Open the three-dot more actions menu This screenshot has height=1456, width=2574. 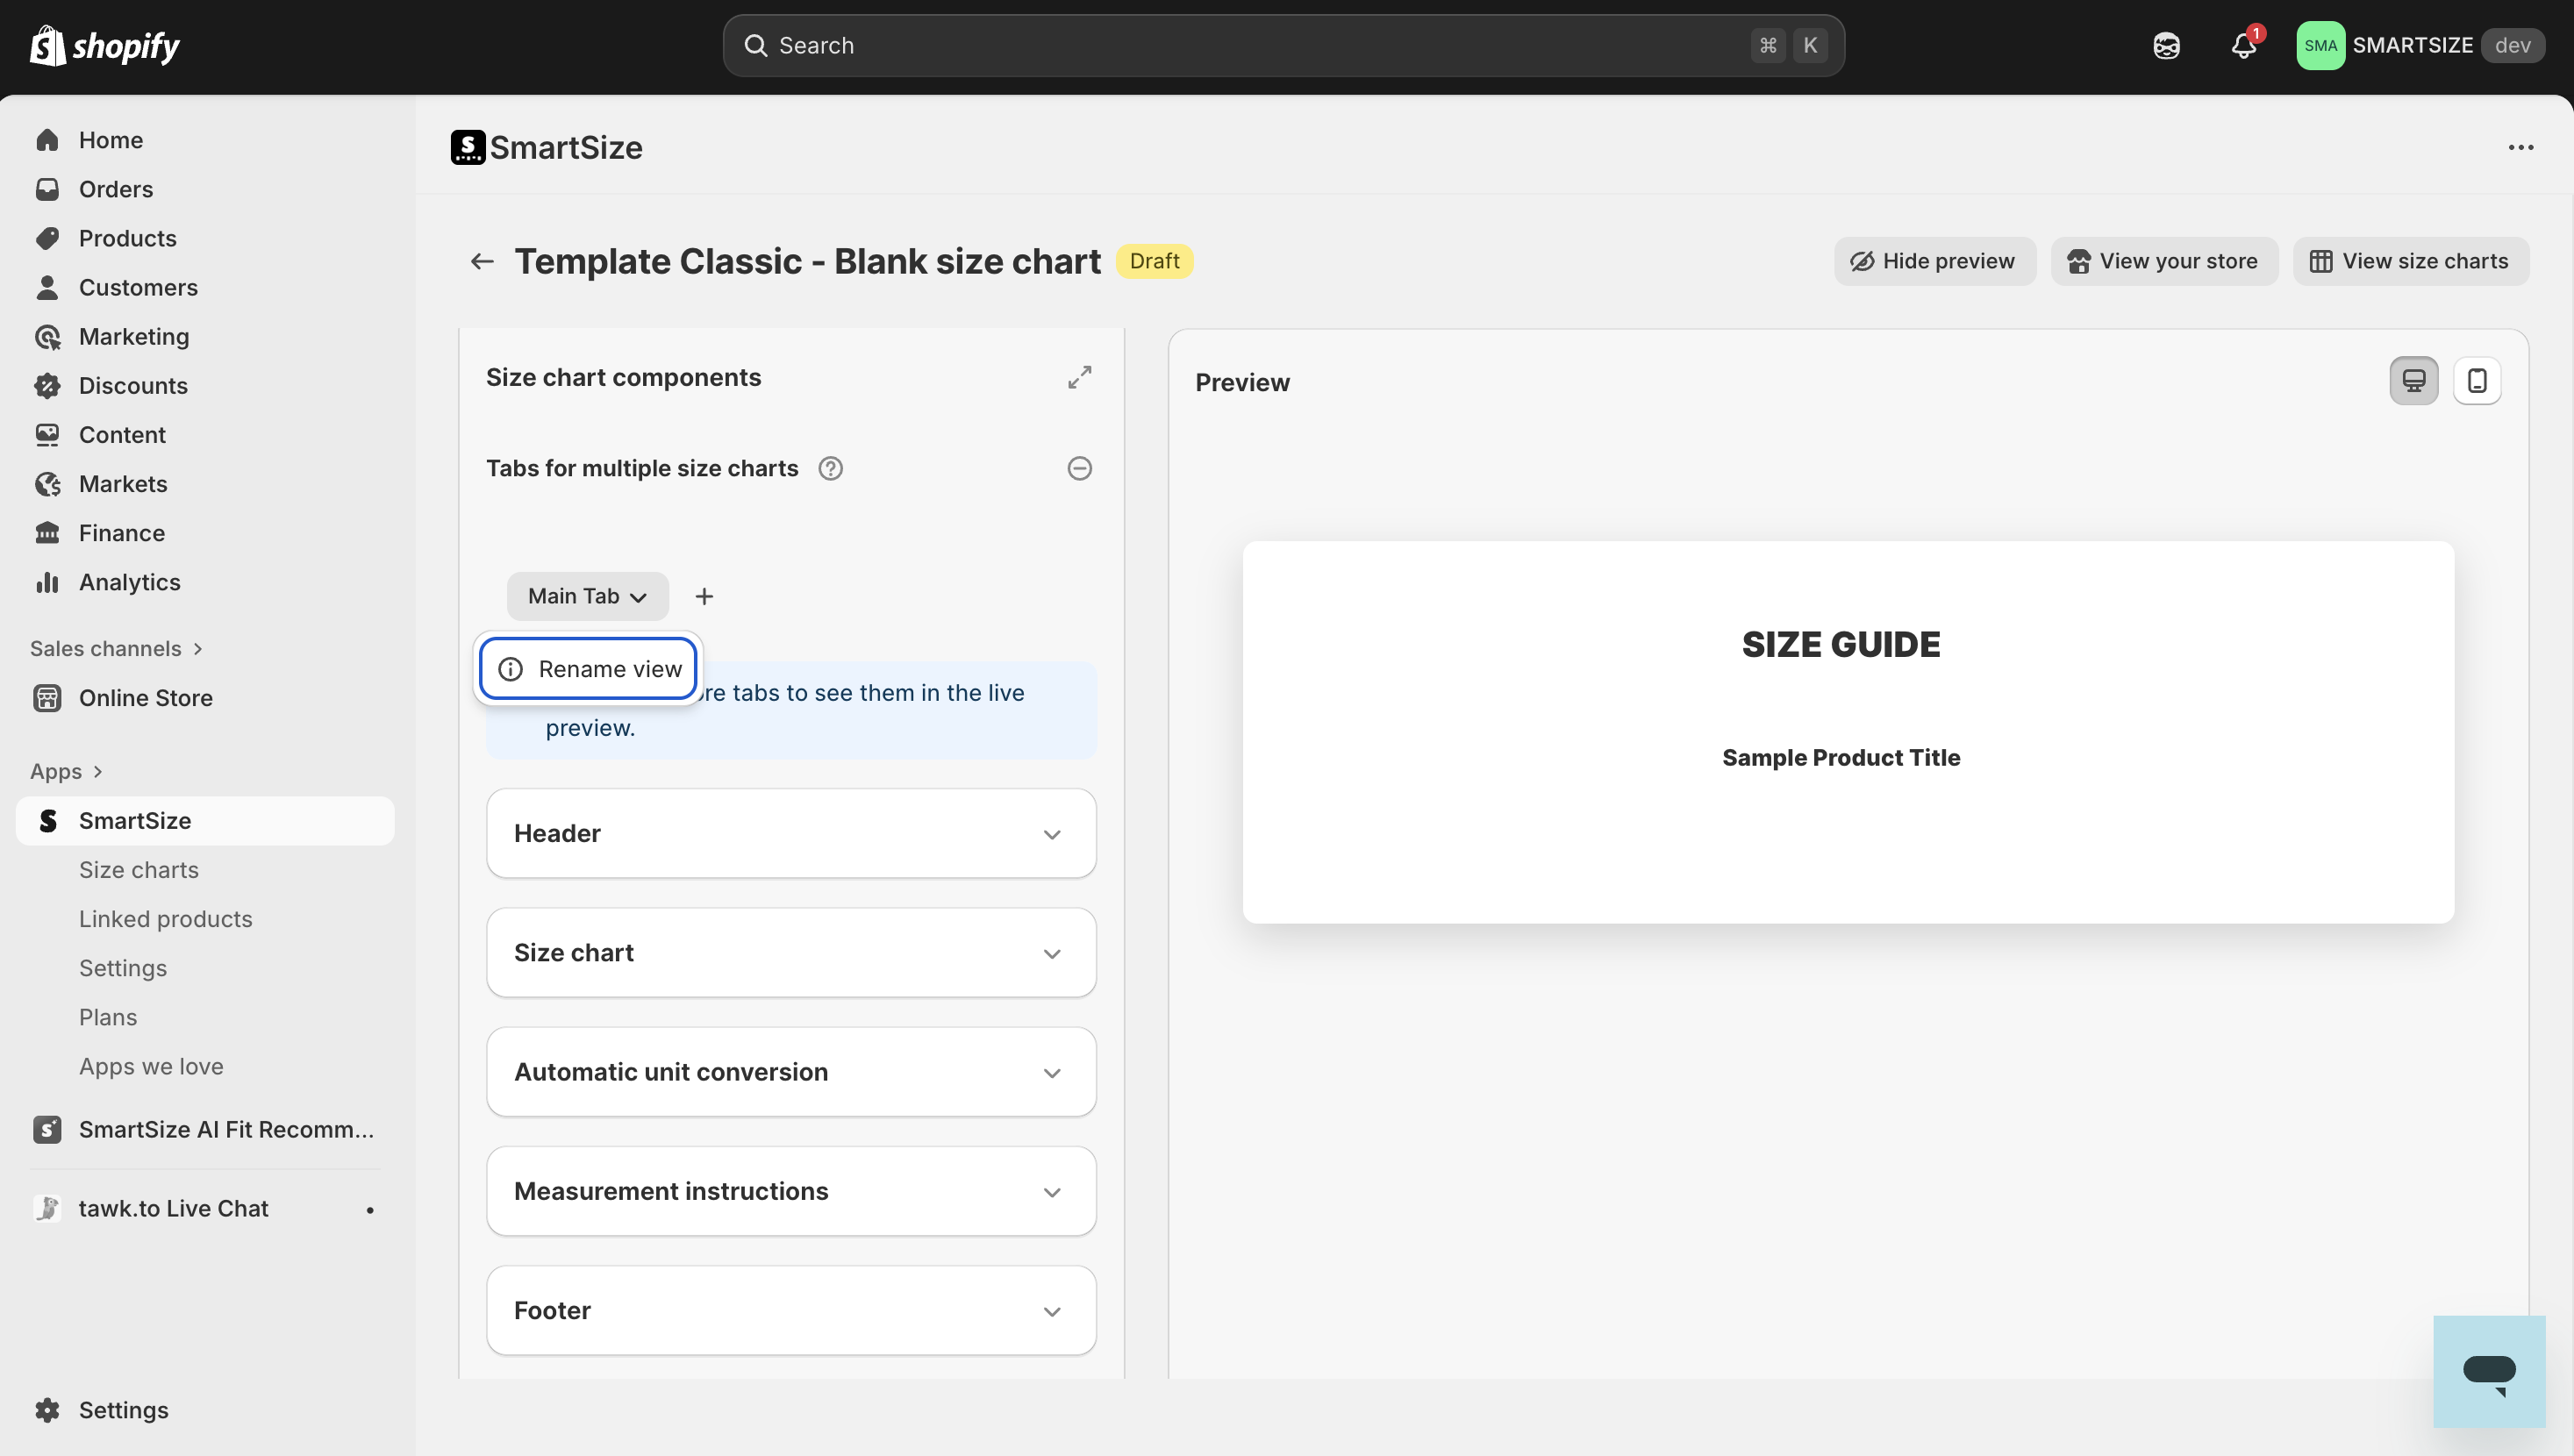click(x=2520, y=148)
